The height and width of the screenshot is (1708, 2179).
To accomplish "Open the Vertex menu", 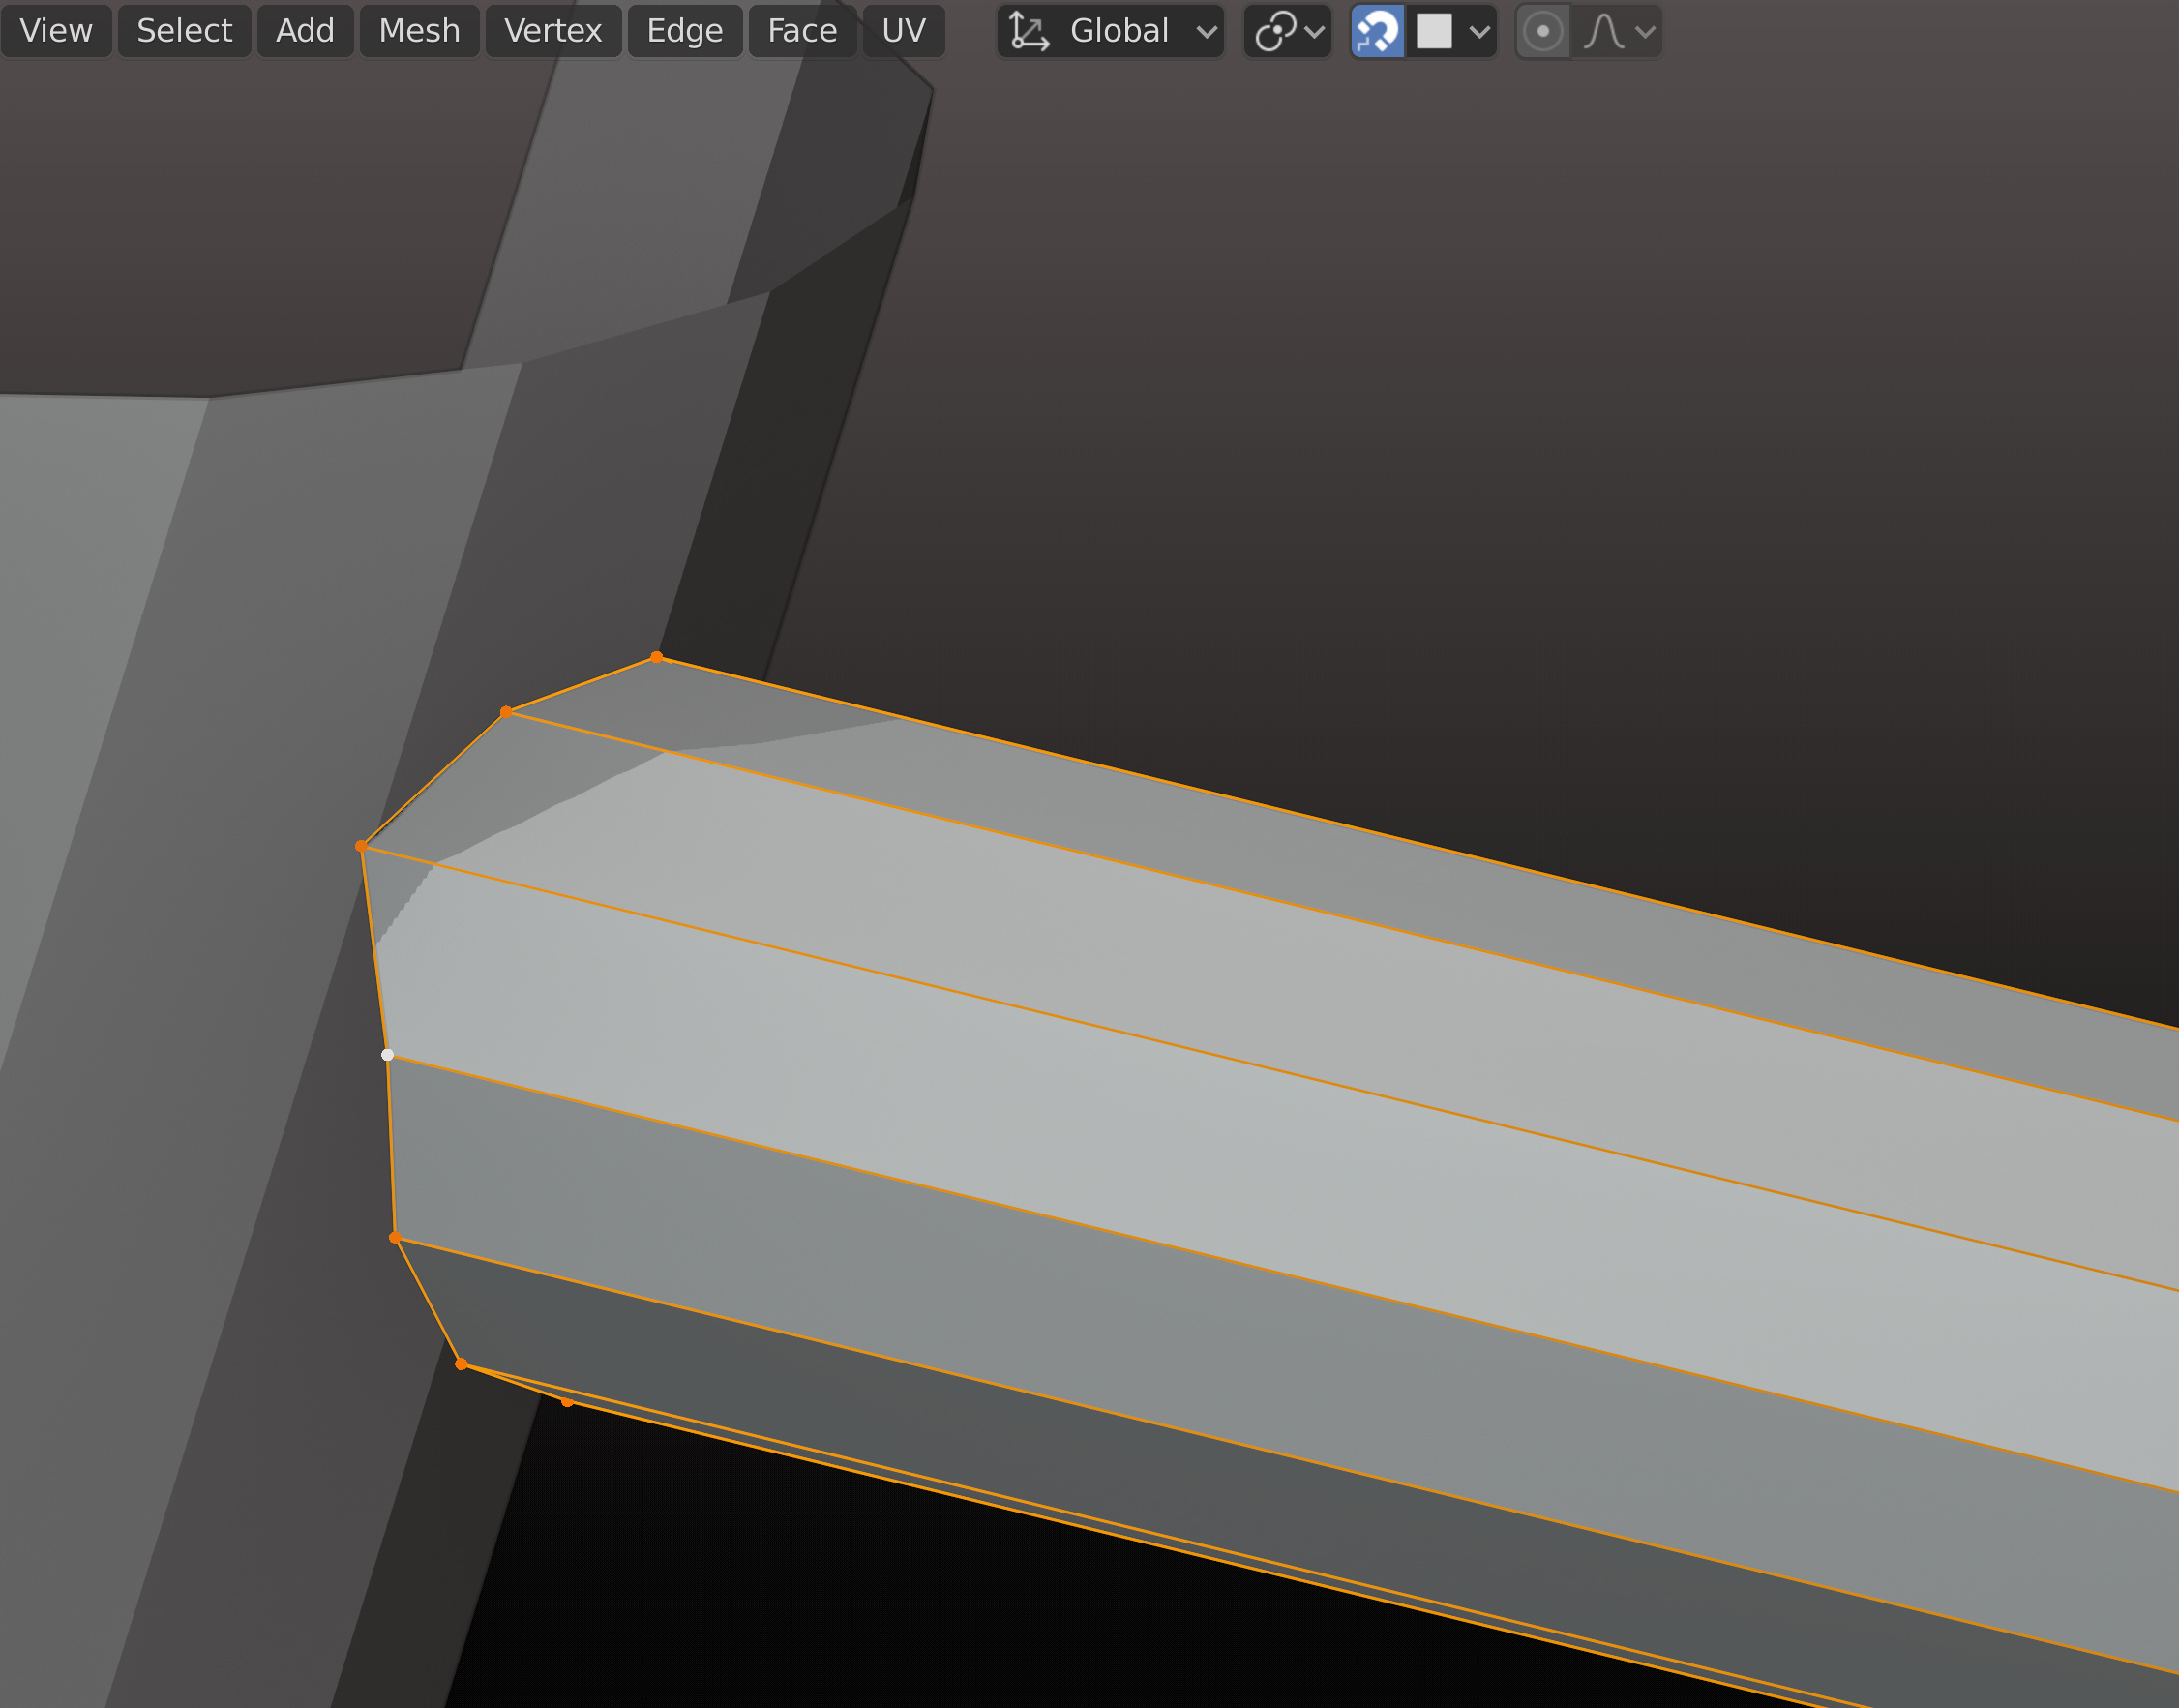I will [x=553, y=31].
